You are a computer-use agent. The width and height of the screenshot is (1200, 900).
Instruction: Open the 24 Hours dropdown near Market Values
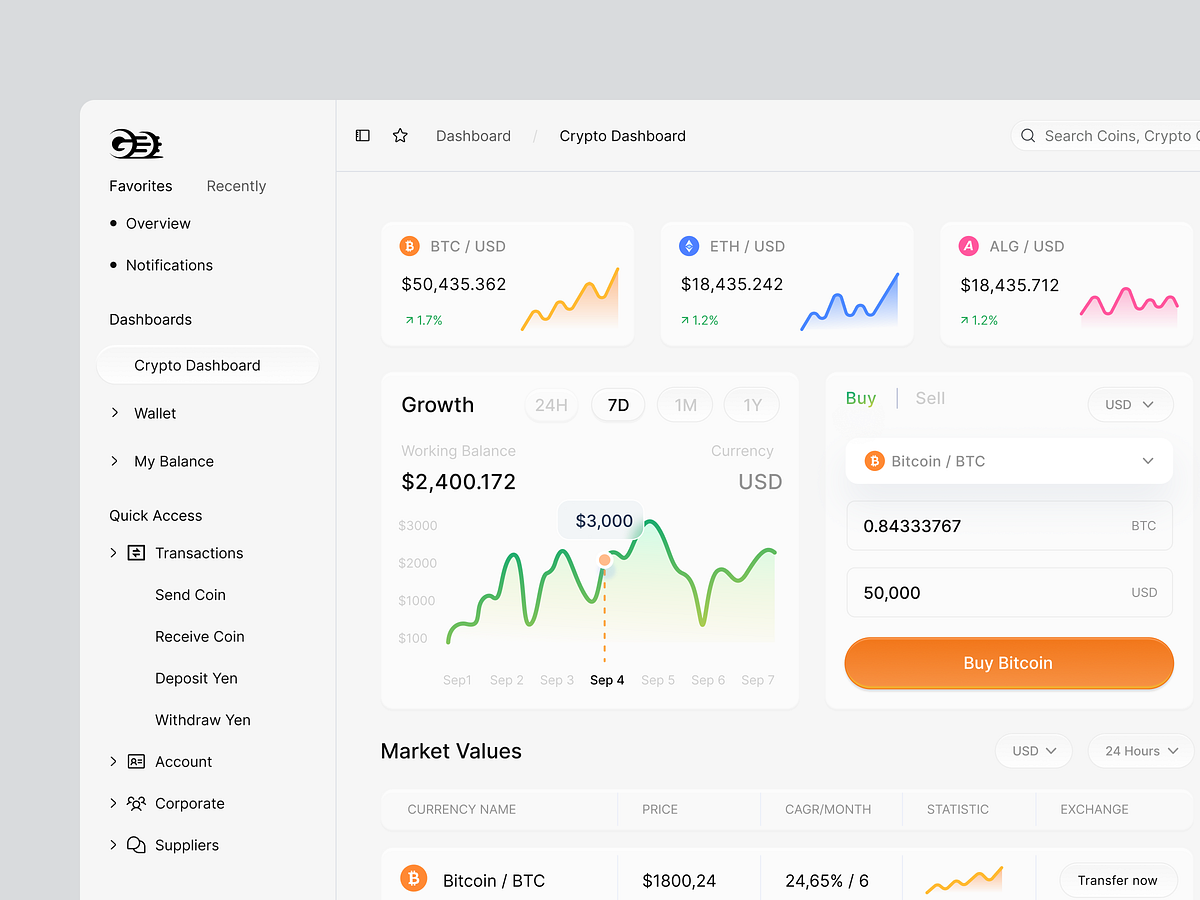pos(1139,750)
